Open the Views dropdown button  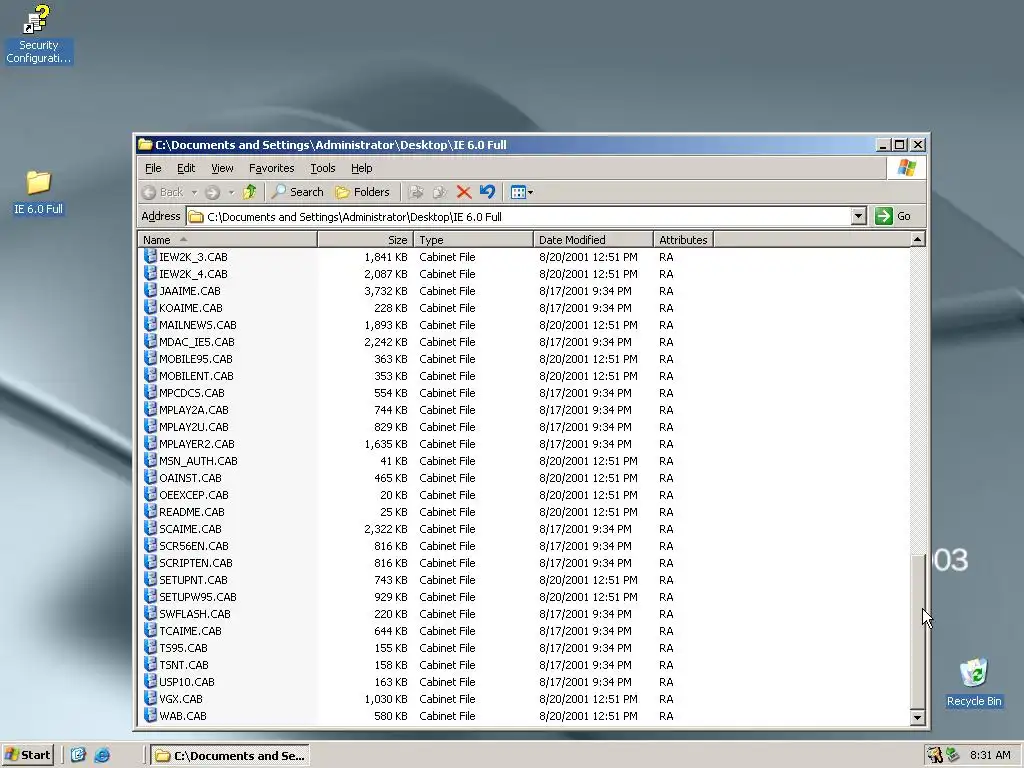coord(522,192)
